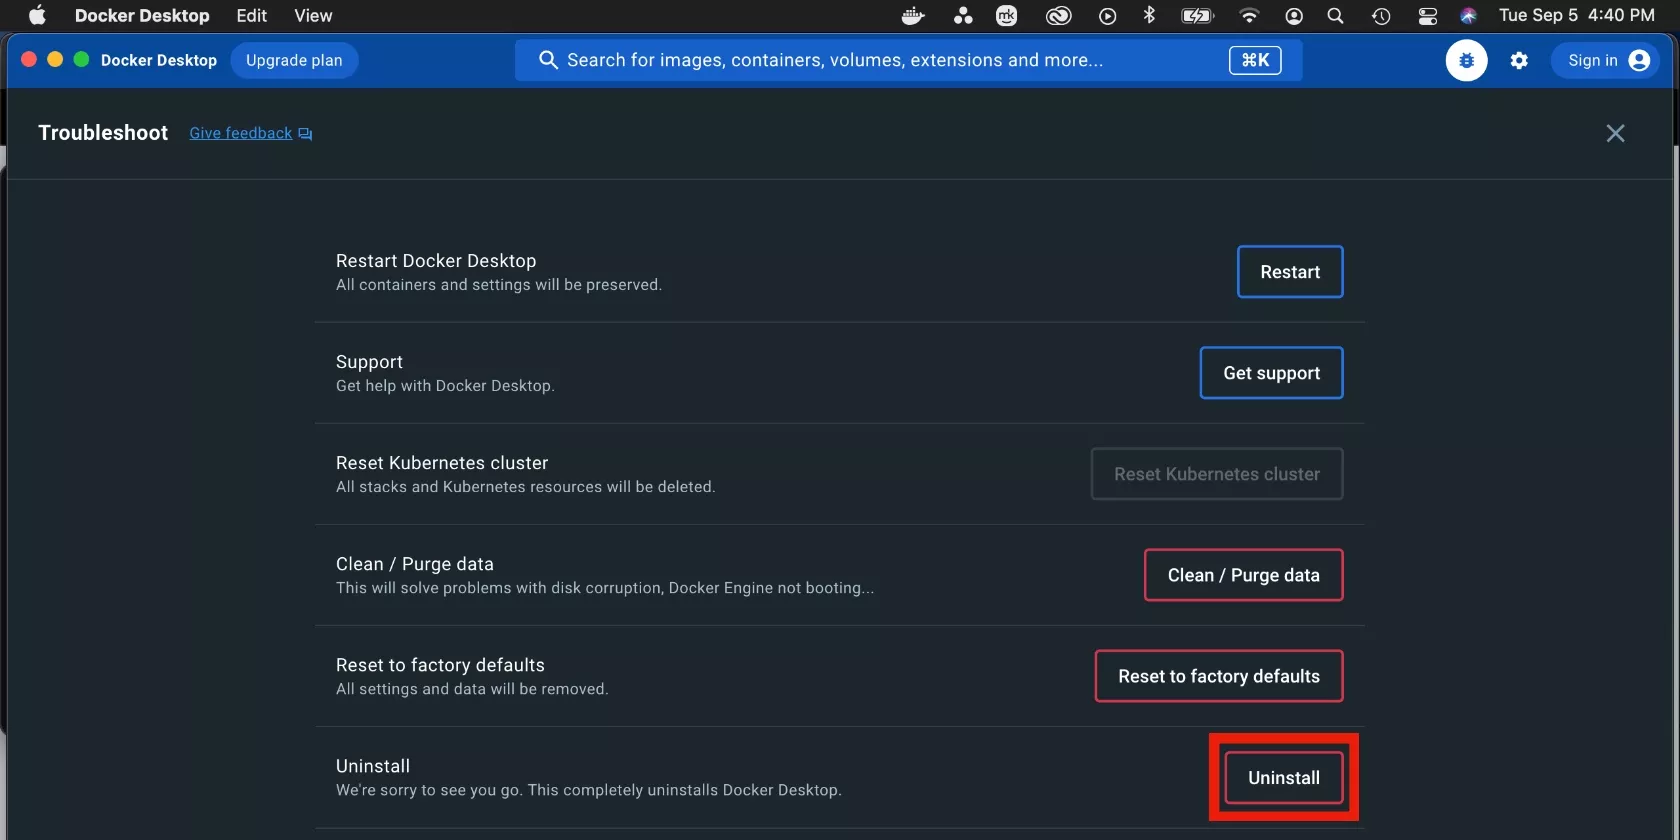1680x840 pixels.
Task: Open the Siri icon in menu bar
Action: click(1468, 16)
